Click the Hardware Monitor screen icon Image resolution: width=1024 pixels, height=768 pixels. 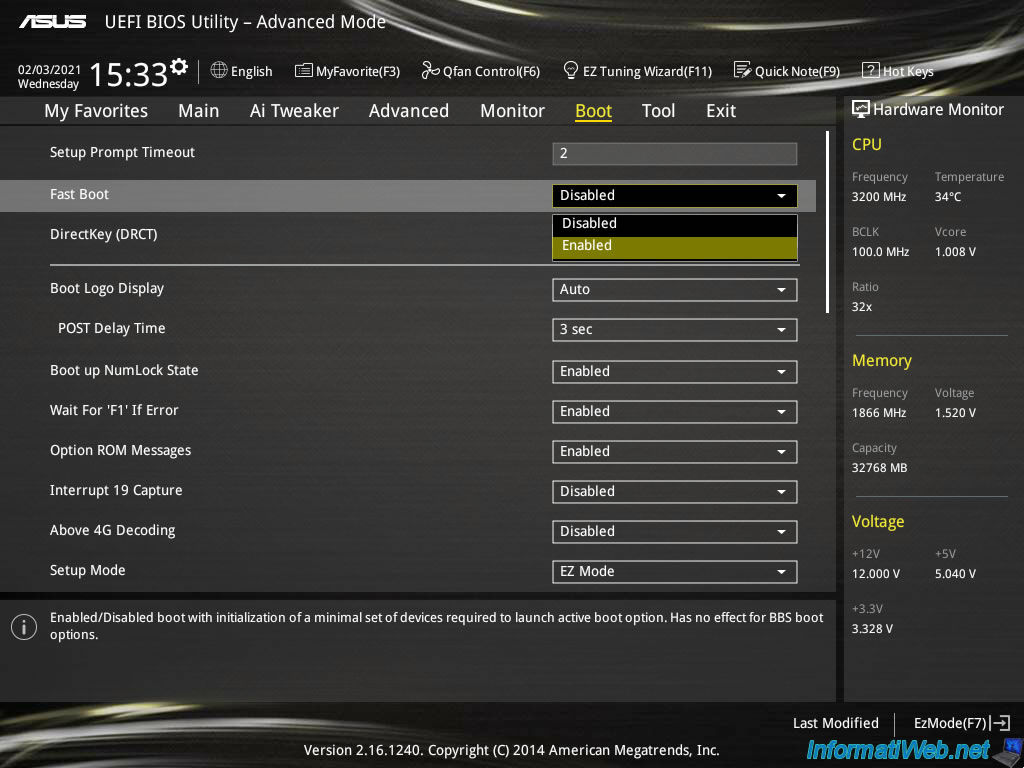(x=861, y=109)
